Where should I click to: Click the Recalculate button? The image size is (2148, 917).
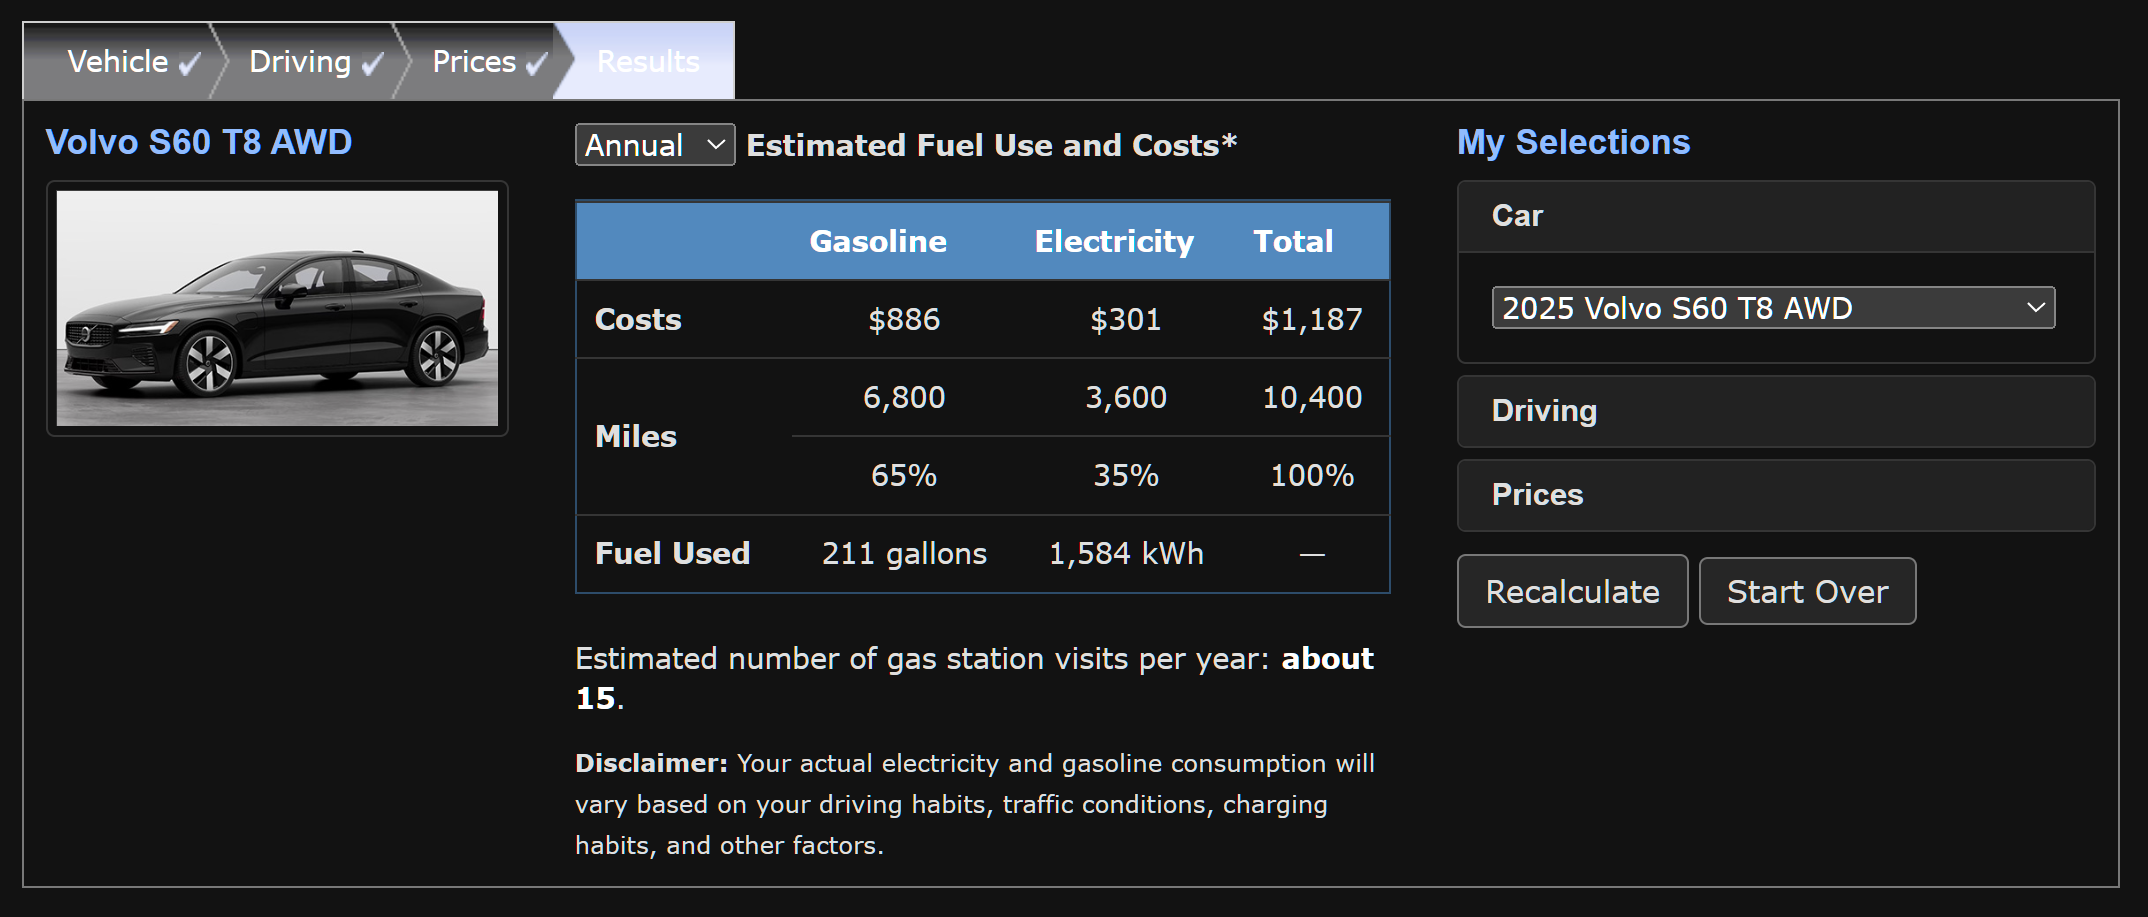[x=1572, y=591]
